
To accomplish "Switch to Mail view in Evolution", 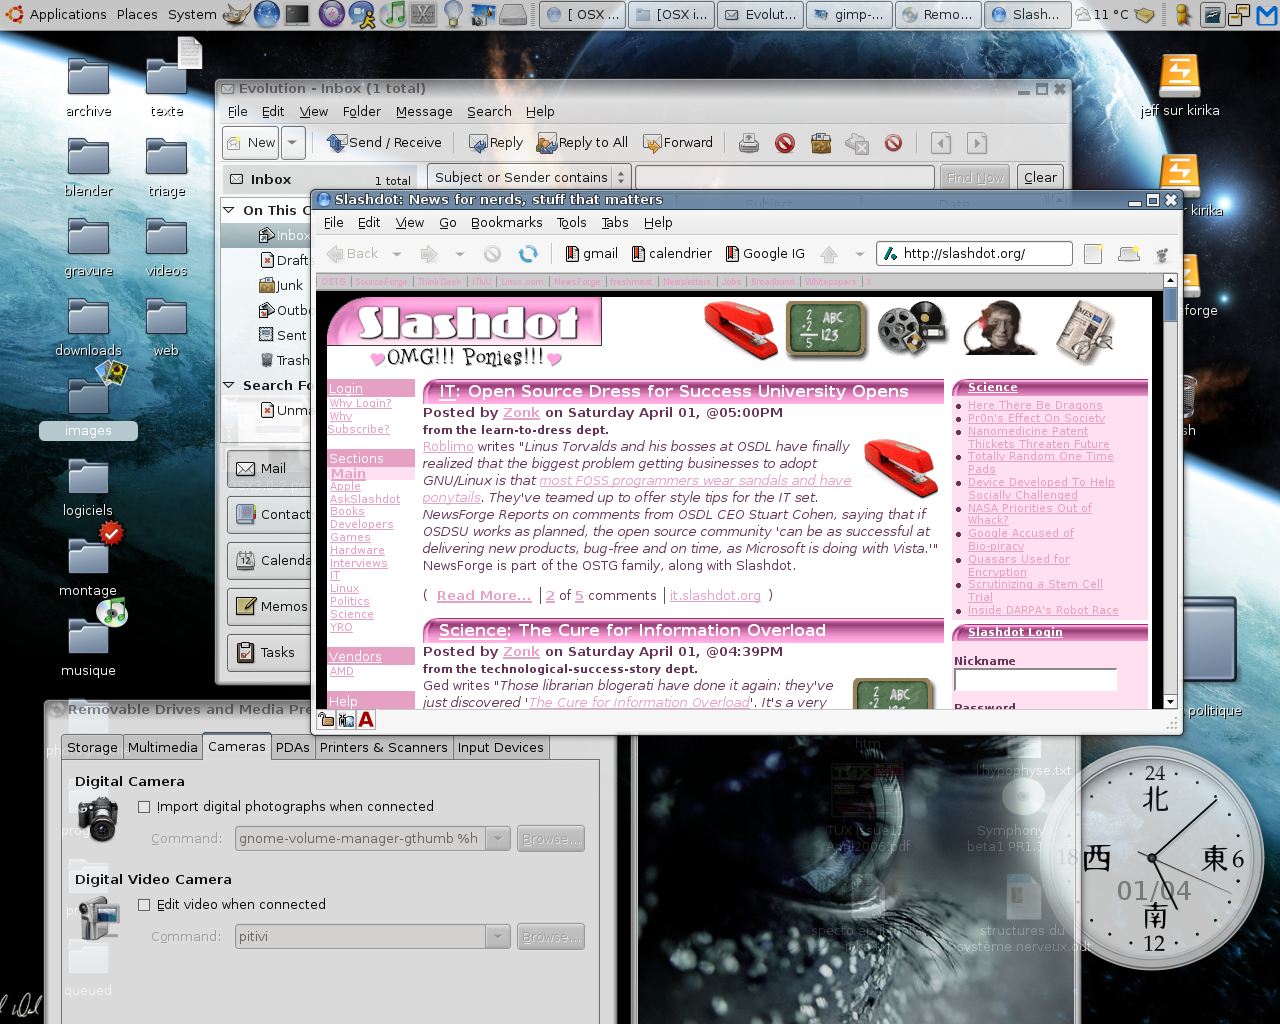I will [269, 468].
